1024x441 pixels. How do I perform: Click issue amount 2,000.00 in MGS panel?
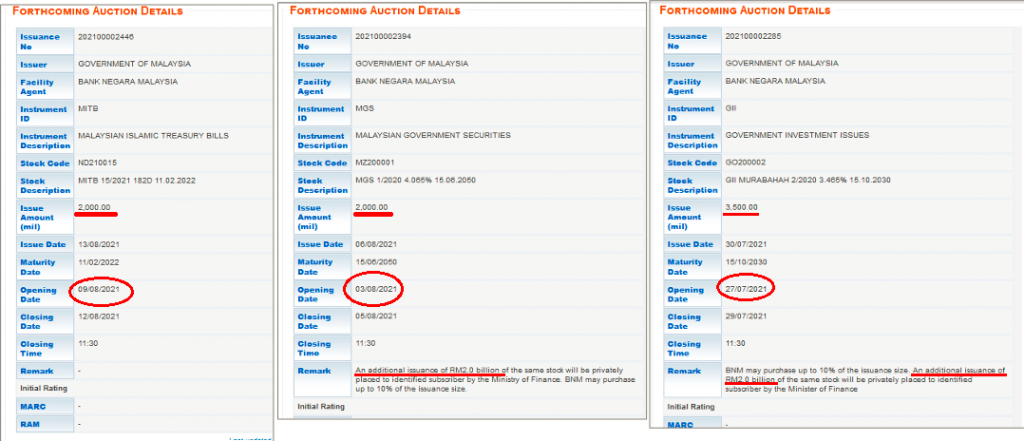click(372, 207)
